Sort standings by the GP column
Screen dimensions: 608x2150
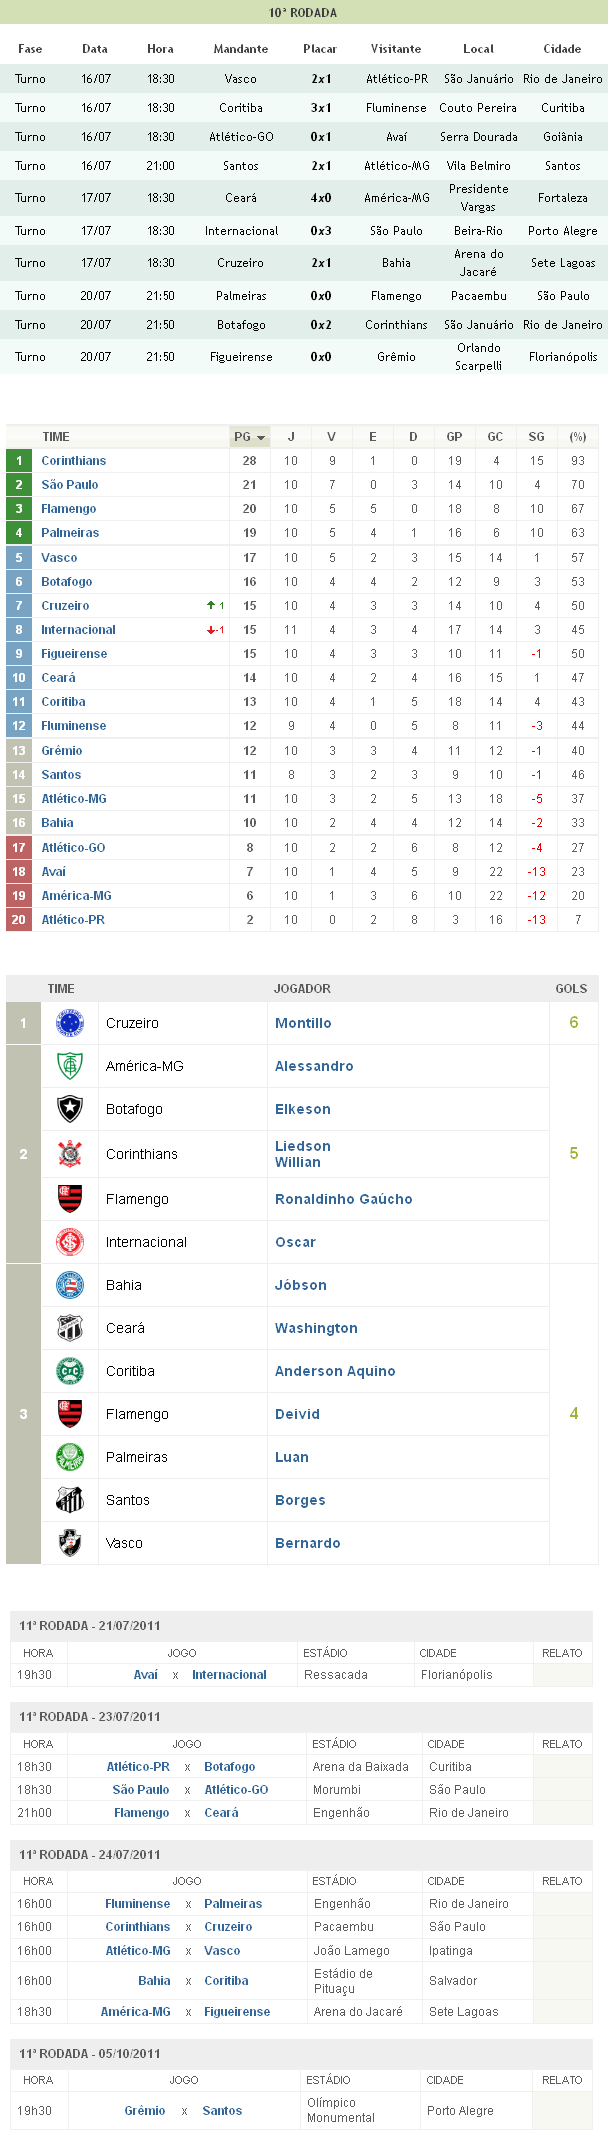(454, 437)
